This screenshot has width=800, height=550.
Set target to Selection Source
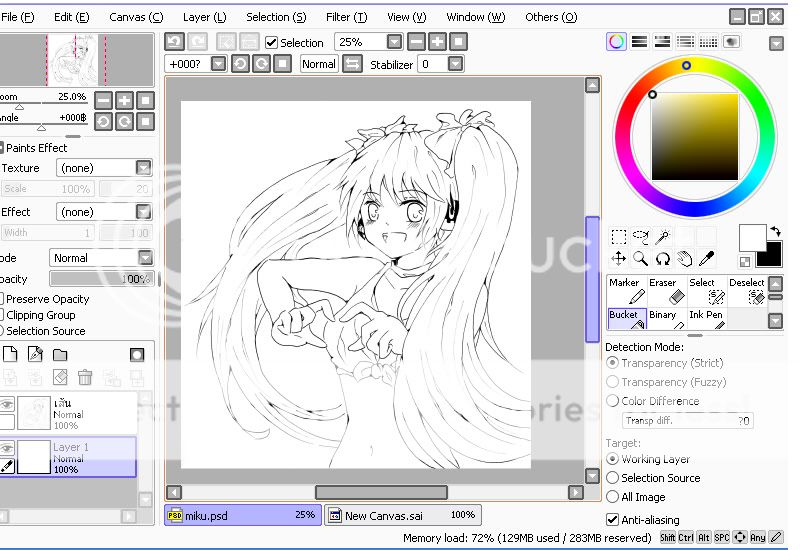tap(612, 478)
